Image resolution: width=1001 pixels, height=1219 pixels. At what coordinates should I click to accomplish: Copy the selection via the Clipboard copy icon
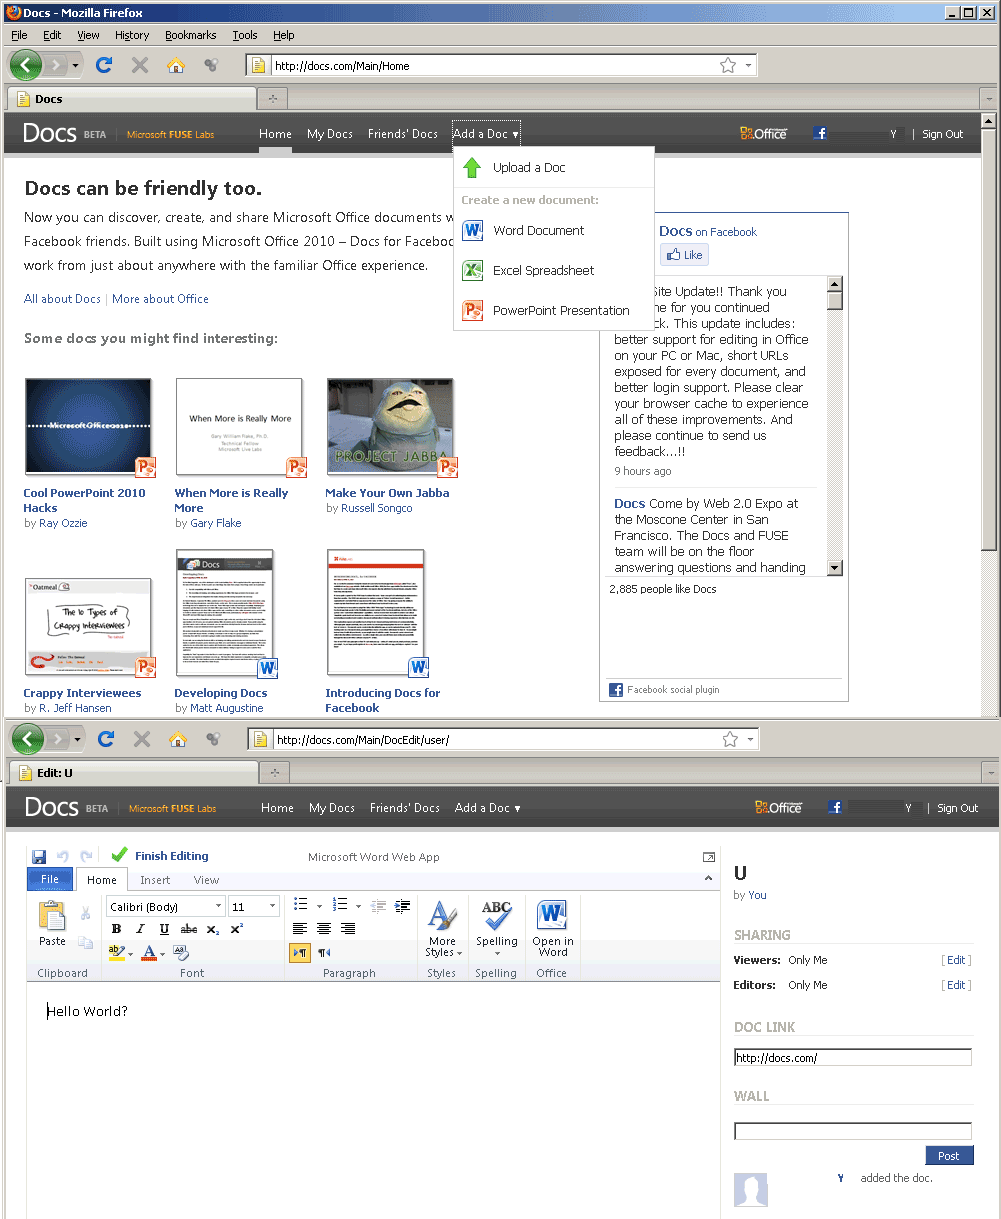pyautogui.click(x=86, y=942)
